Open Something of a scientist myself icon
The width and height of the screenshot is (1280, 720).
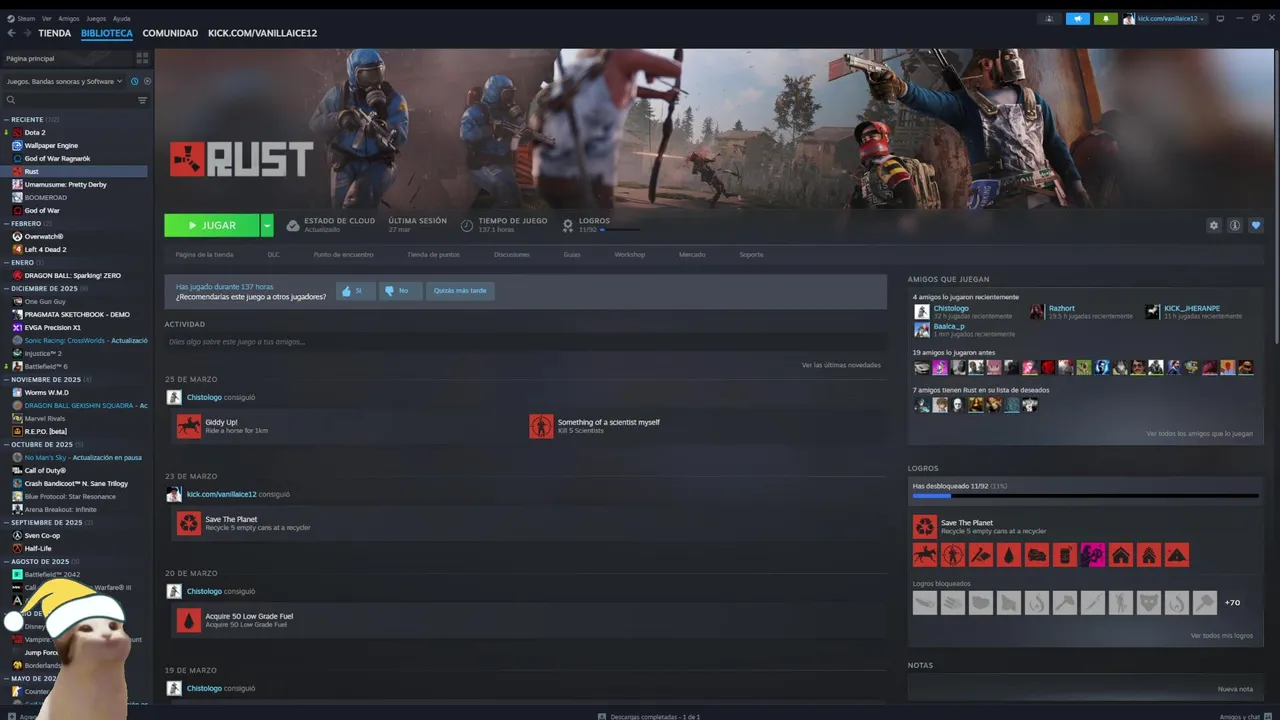coord(541,426)
